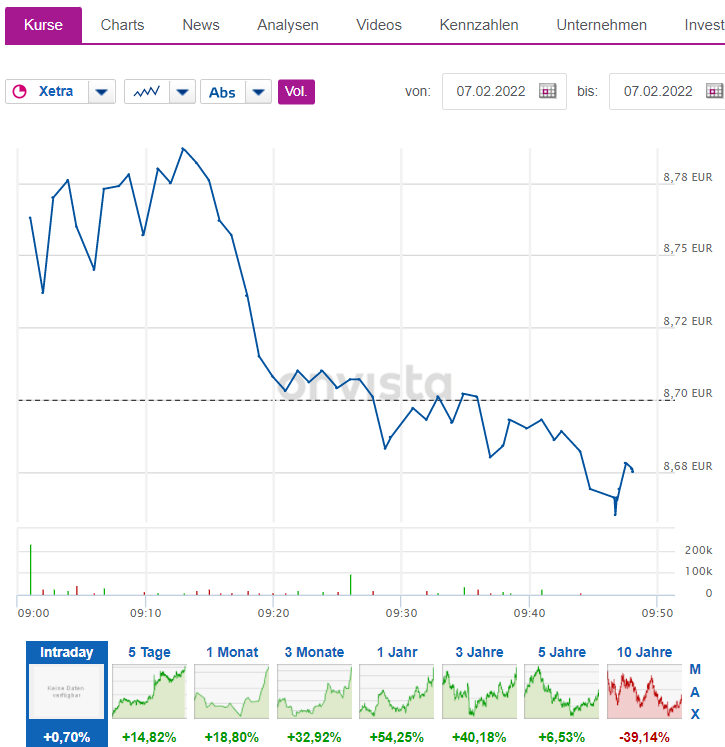Click the line chart type icon
Screen dimensions: 725x747
pyautogui.click(x=147, y=92)
